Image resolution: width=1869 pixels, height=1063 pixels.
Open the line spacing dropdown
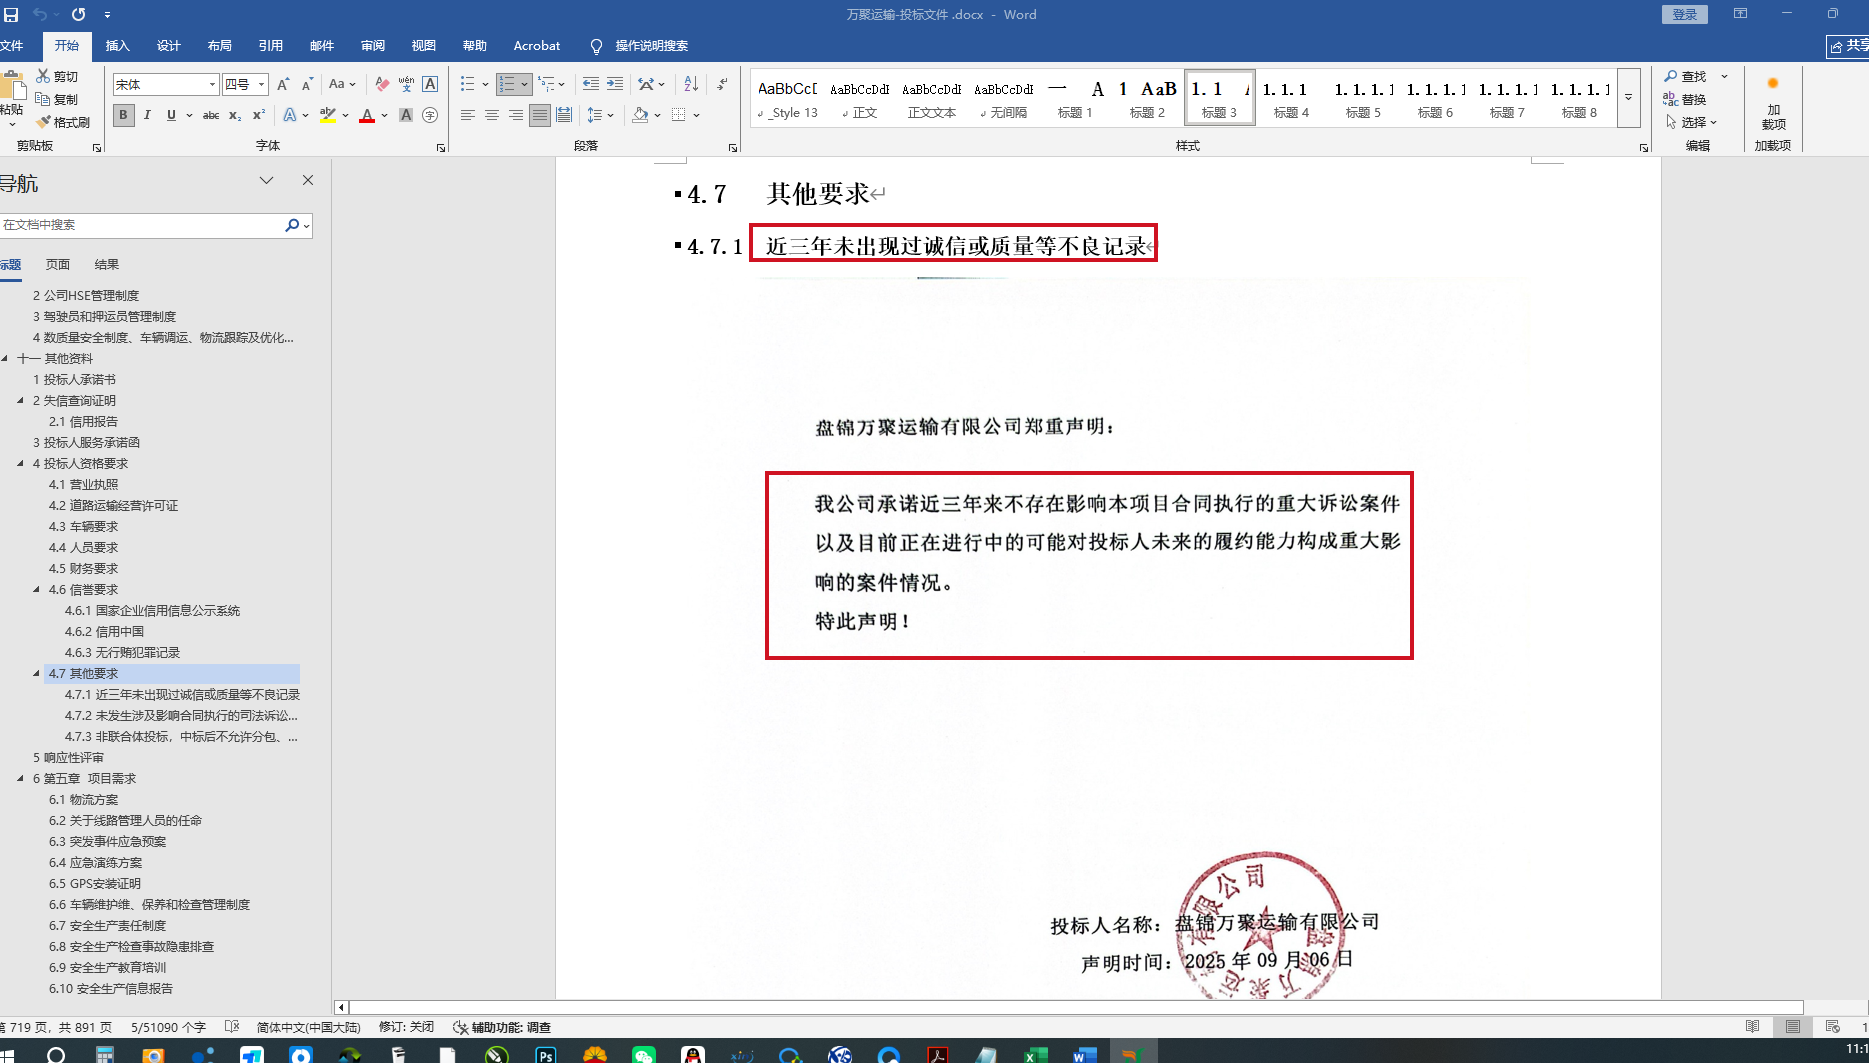coord(600,116)
